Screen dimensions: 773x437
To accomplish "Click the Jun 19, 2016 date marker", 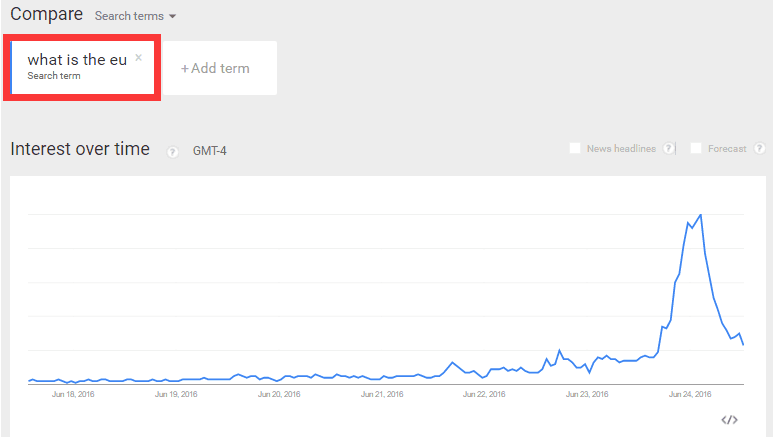I will point(175,394).
